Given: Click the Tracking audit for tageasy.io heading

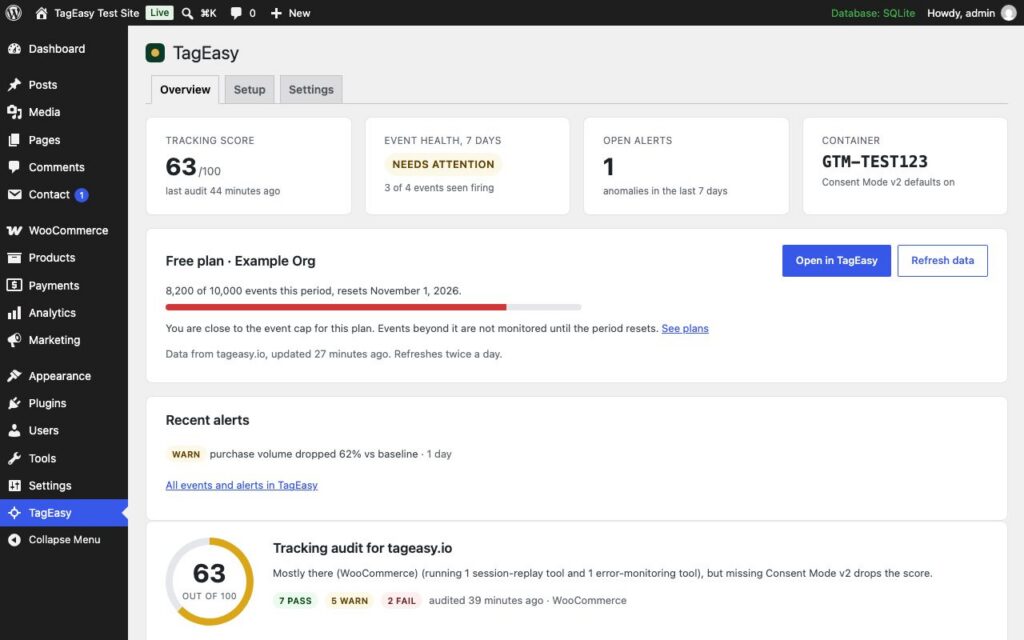Looking at the screenshot, I should pos(362,548).
